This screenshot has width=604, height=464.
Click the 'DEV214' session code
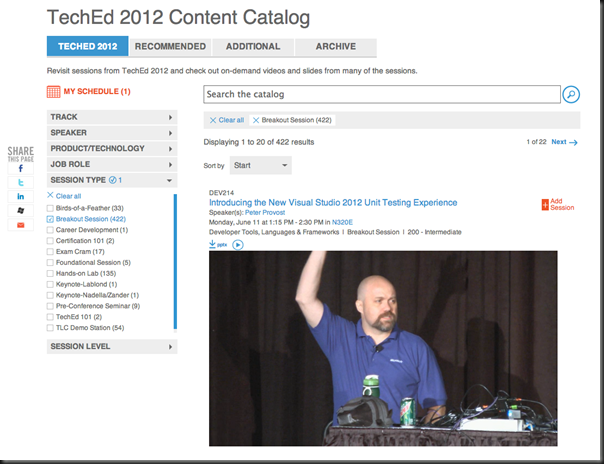click(x=221, y=193)
